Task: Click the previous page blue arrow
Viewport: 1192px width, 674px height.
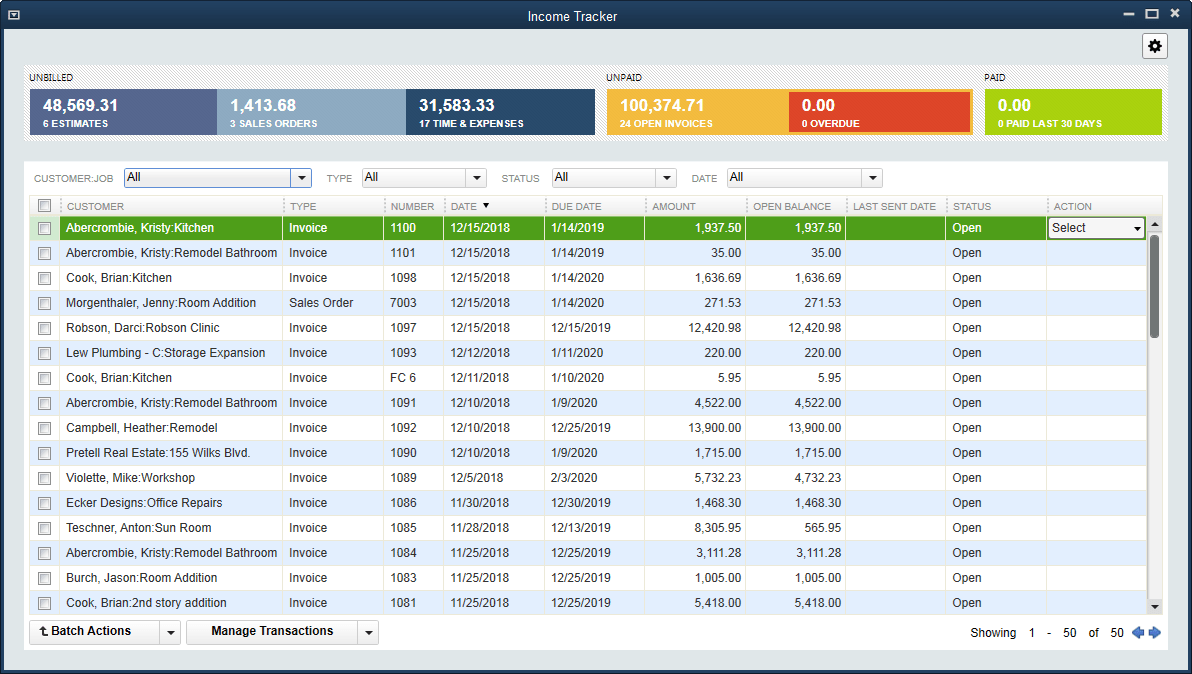Action: coord(1138,632)
